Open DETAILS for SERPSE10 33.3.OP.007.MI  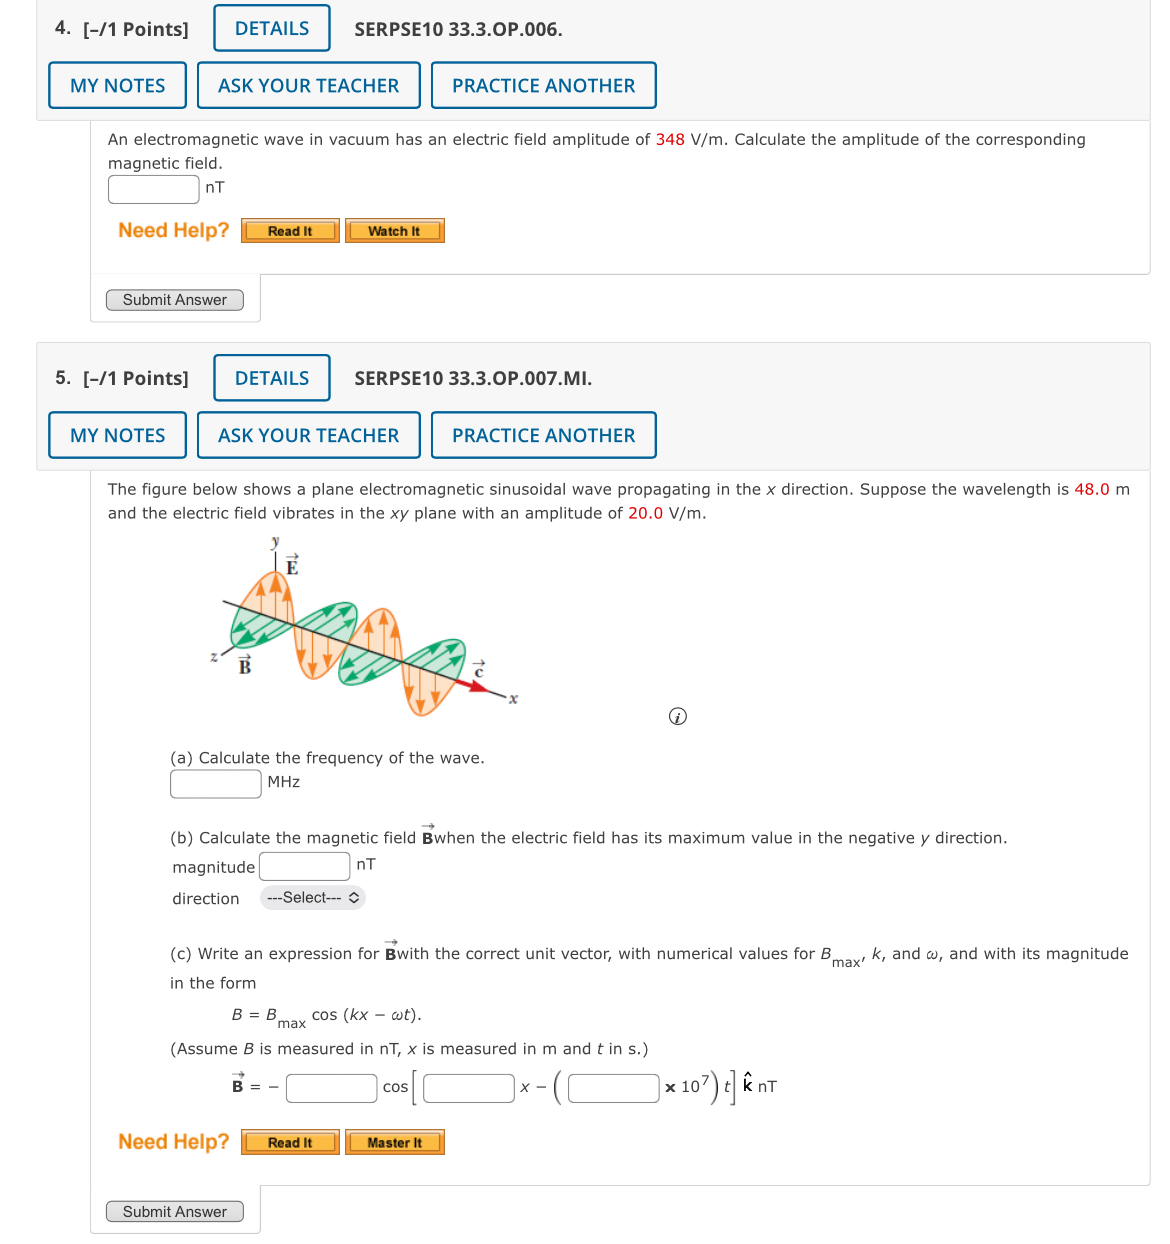pos(271,378)
